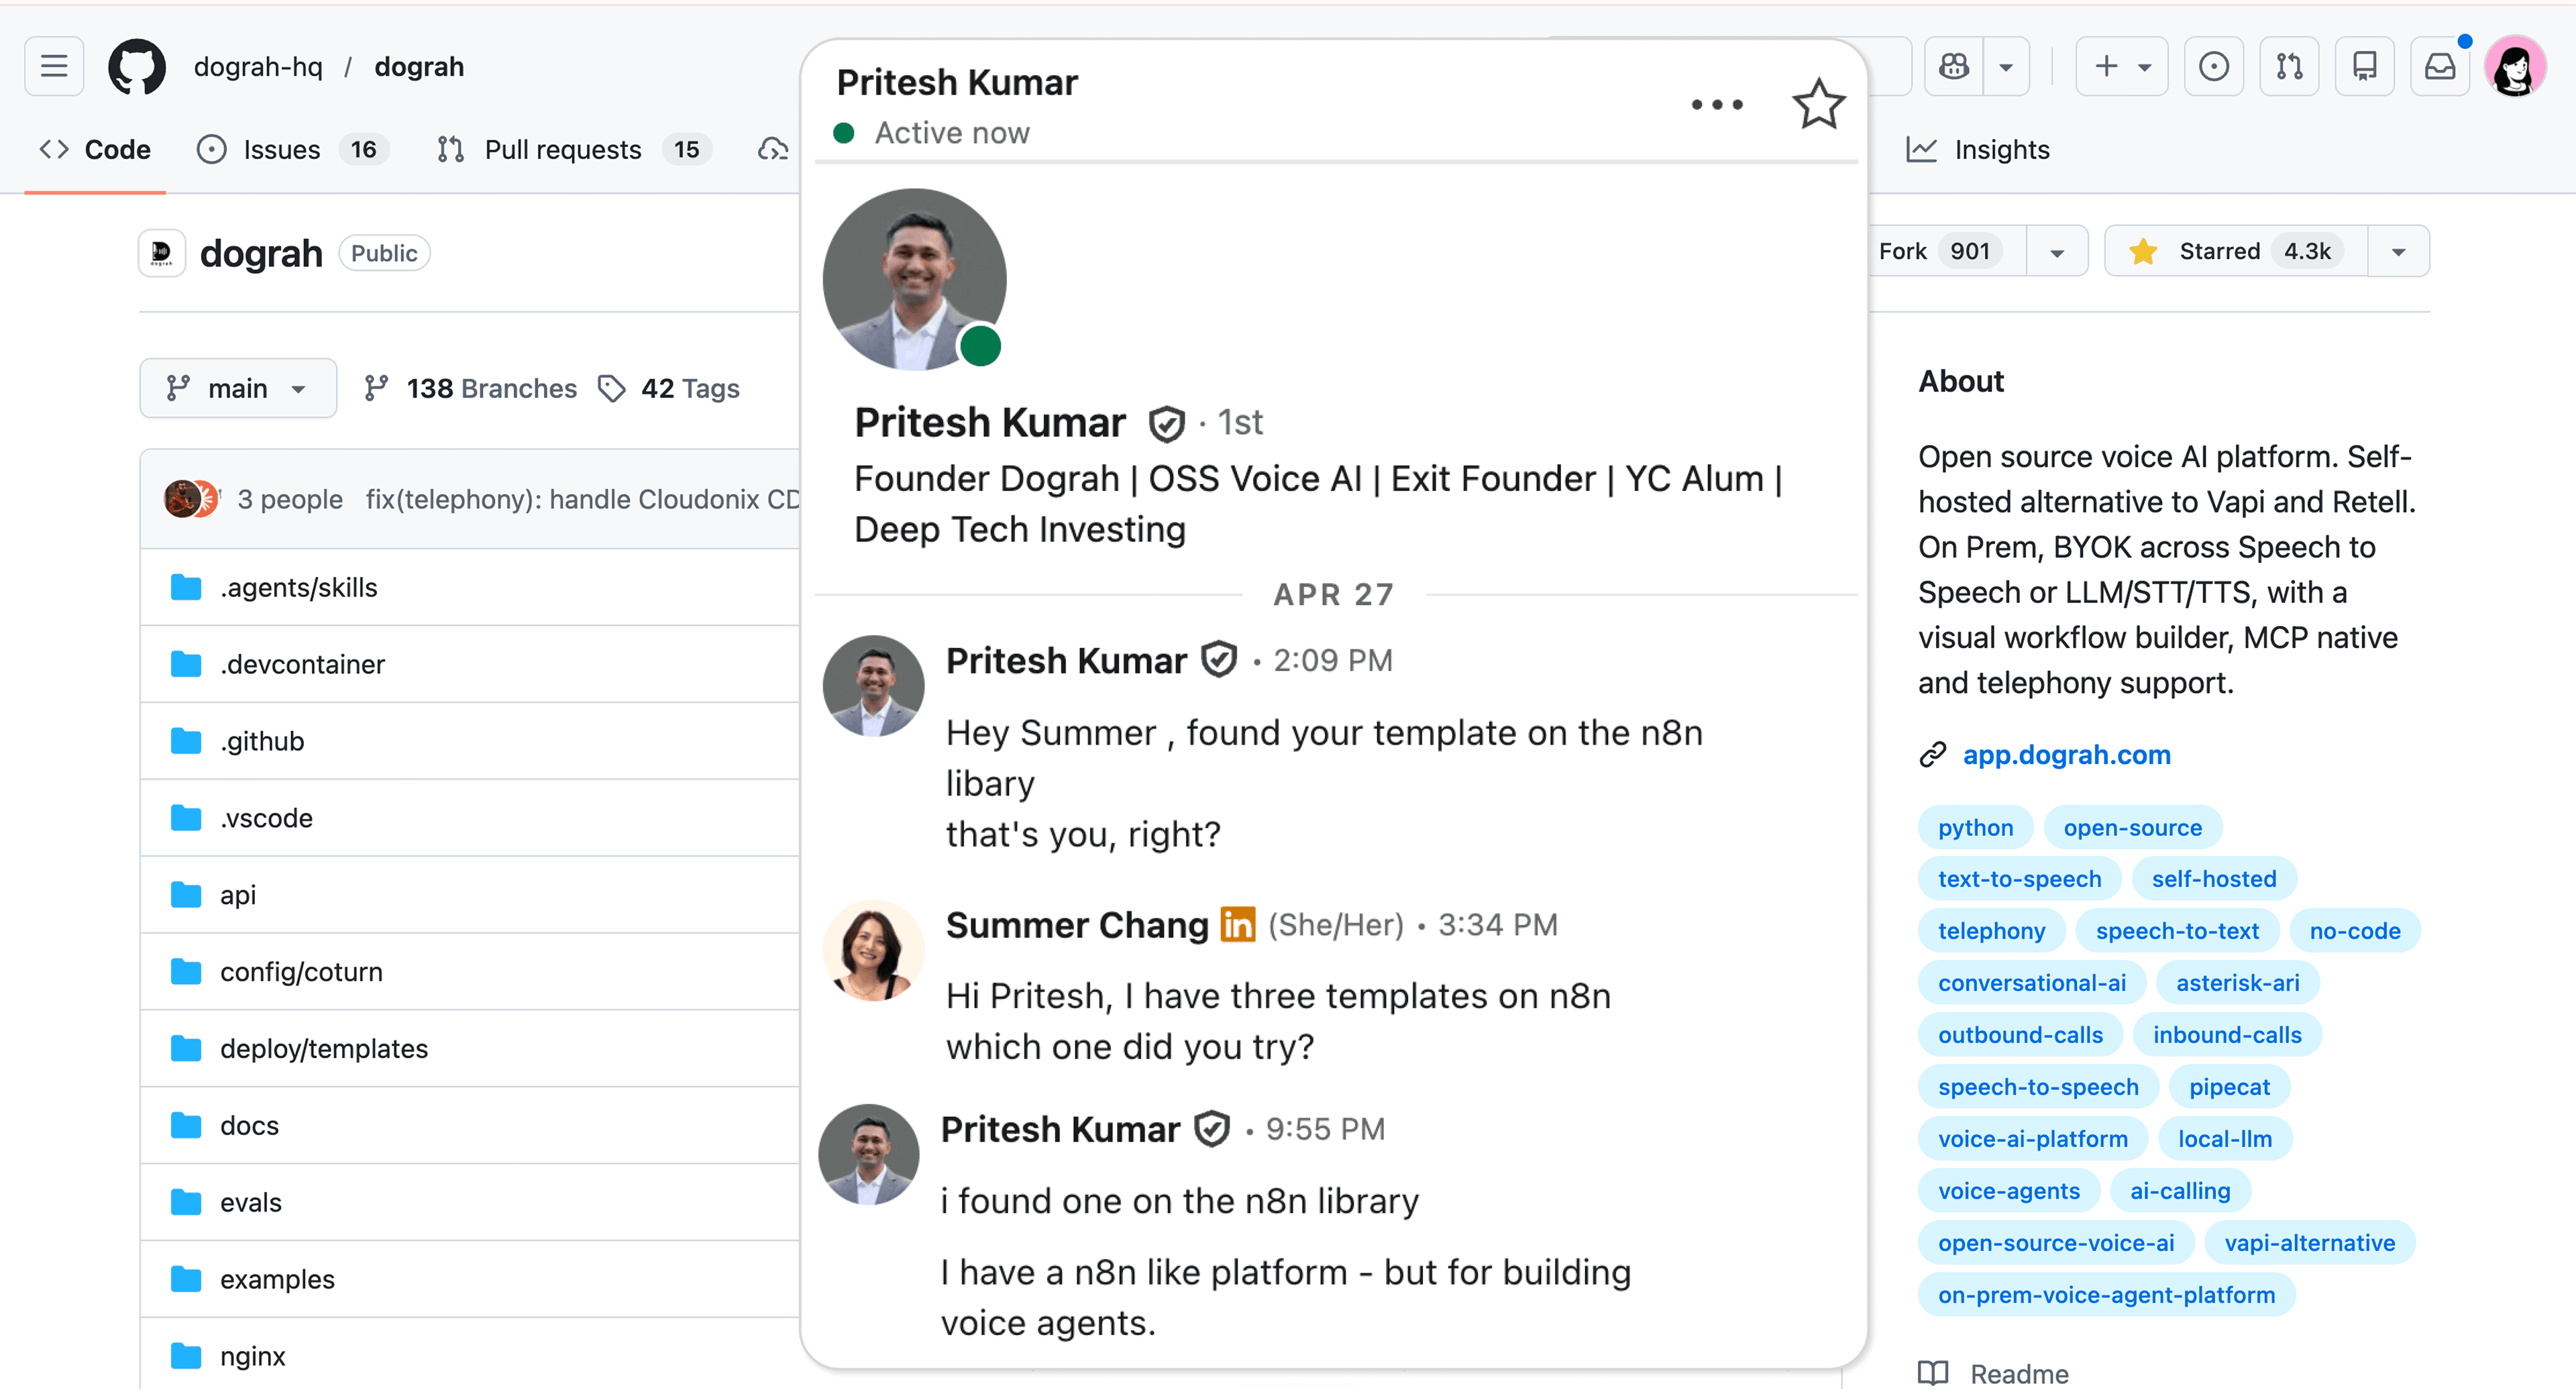
Task: Toggle the Starred button
Action: [x=2236, y=251]
